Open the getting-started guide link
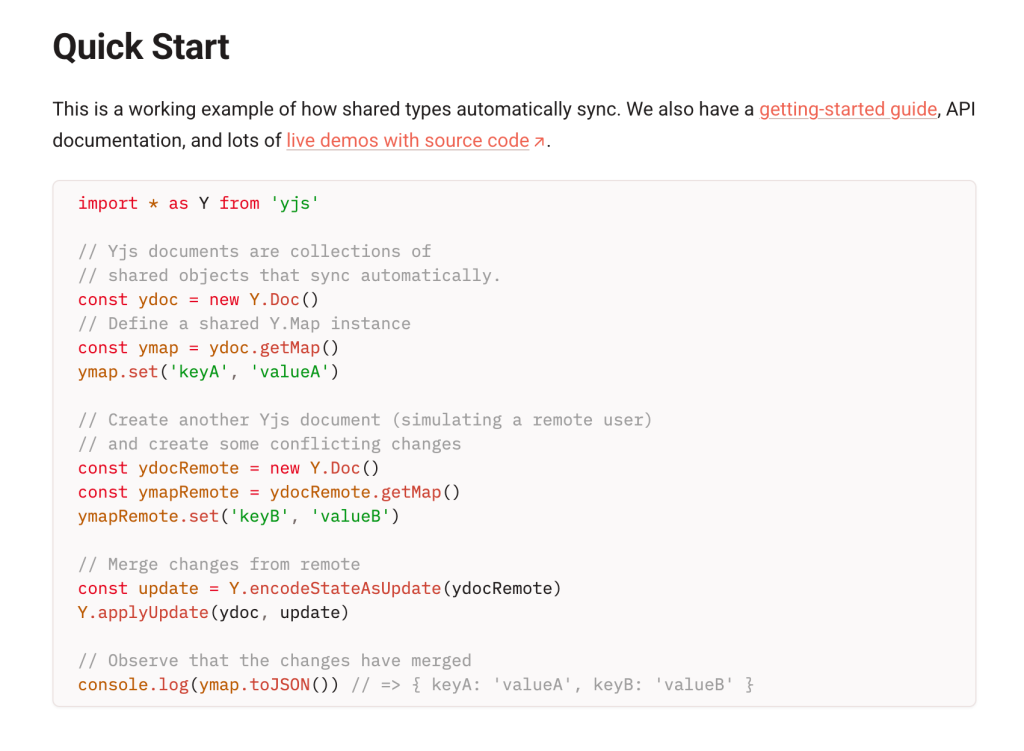Screen dimensions: 1024x751 click(848, 109)
